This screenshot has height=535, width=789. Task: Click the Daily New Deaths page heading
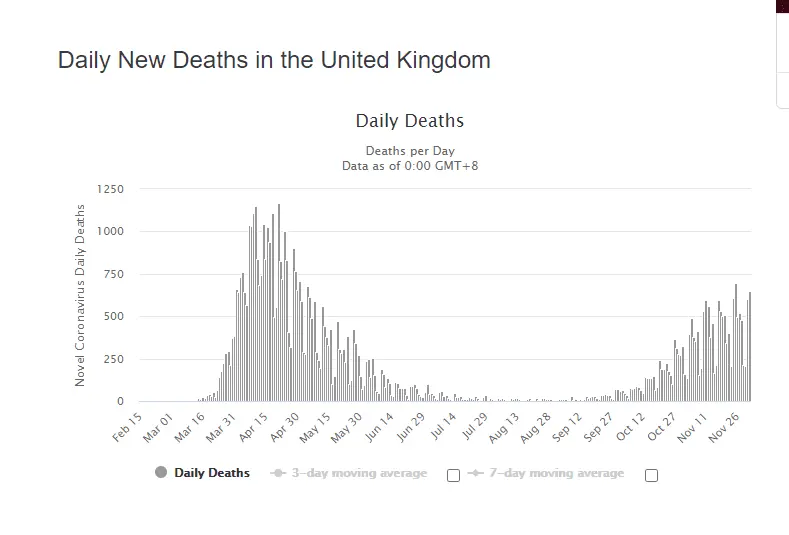274,60
